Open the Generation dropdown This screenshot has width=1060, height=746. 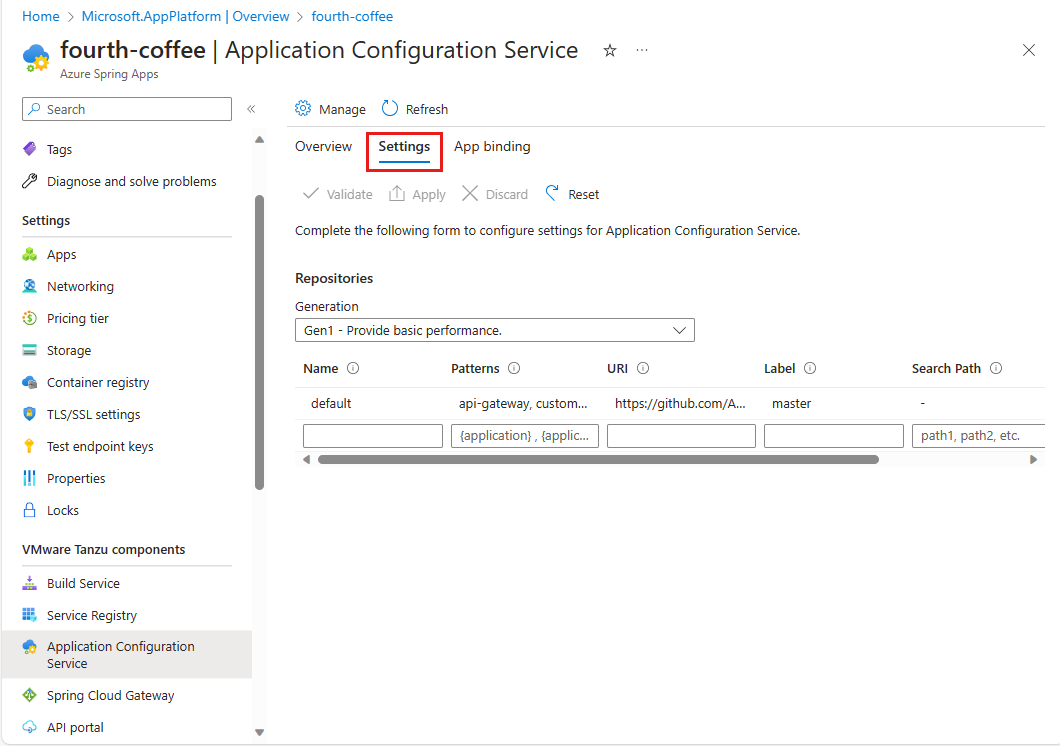[494, 330]
